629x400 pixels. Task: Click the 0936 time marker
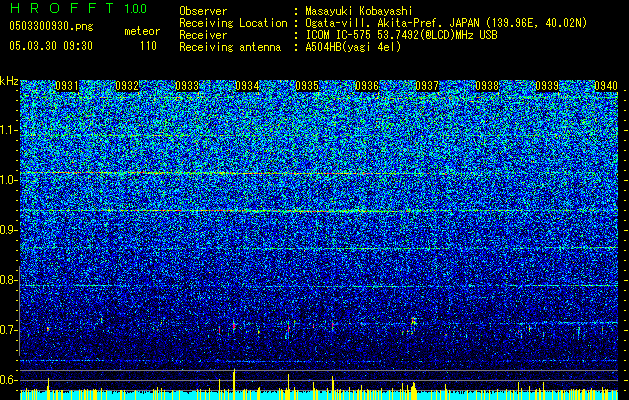tap(367, 86)
